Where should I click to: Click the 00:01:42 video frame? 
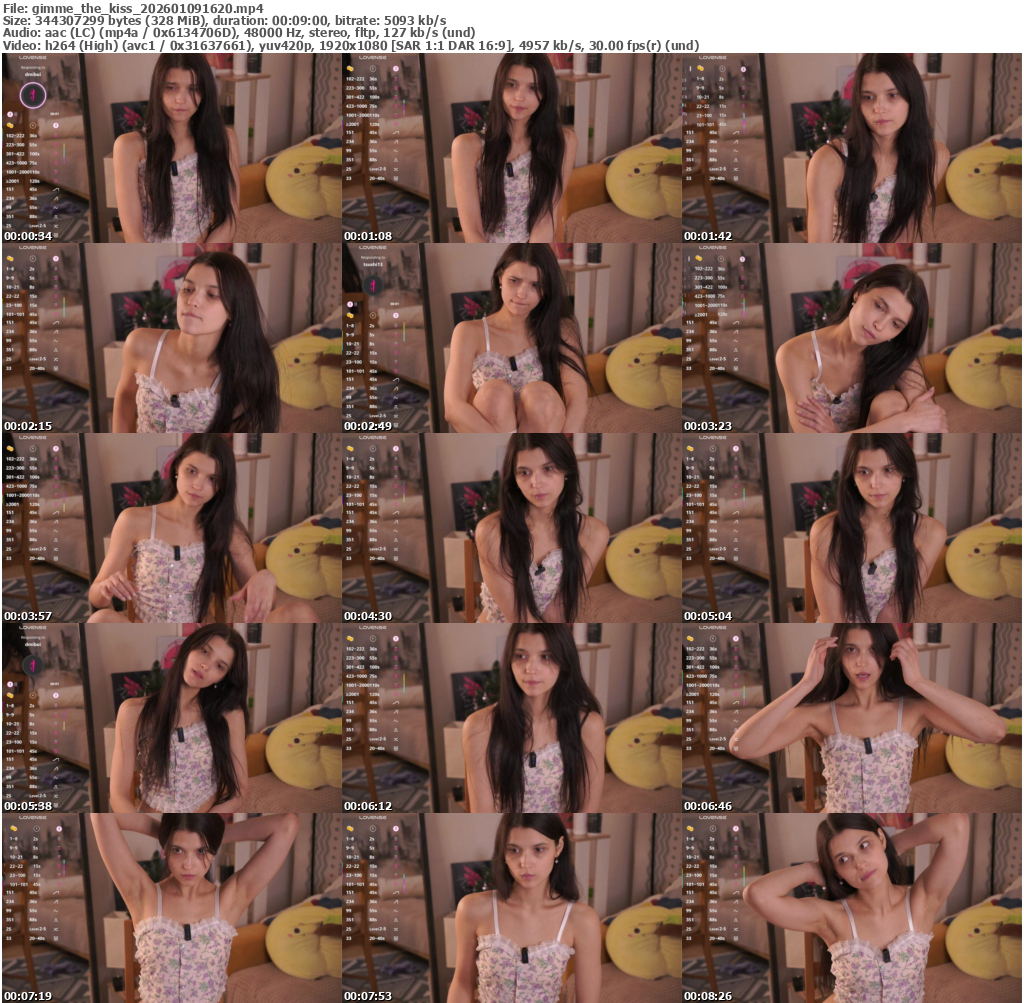point(851,148)
